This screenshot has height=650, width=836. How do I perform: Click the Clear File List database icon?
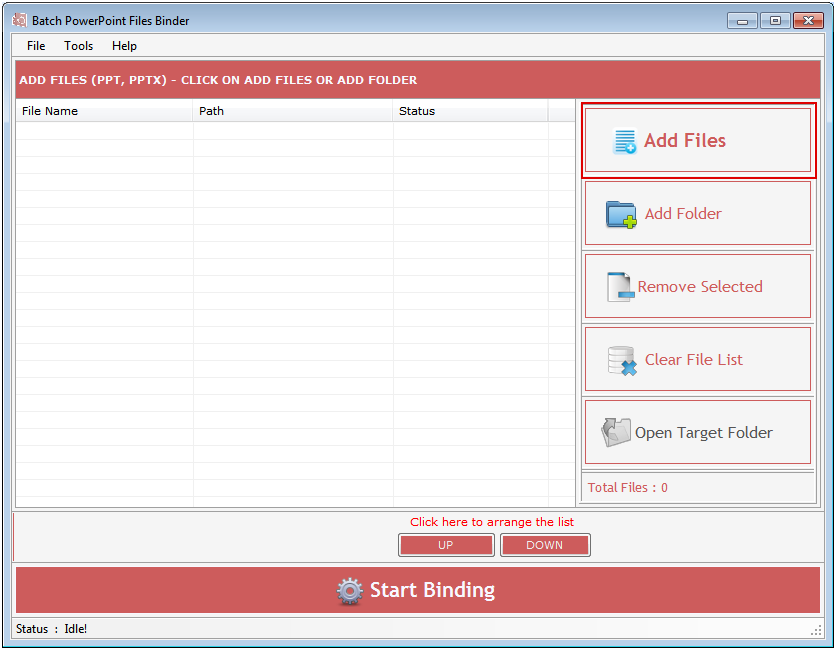pyautogui.click(x=622, y=360)
